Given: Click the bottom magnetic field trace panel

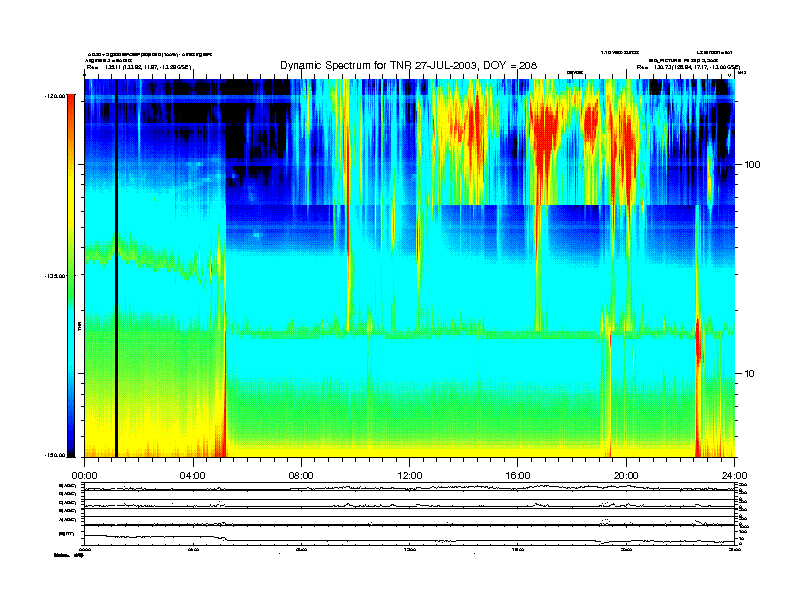Looking at the screenshot, I should point(410,536).
